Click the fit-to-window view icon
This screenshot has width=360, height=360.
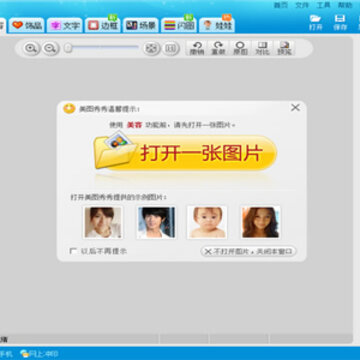152,49
